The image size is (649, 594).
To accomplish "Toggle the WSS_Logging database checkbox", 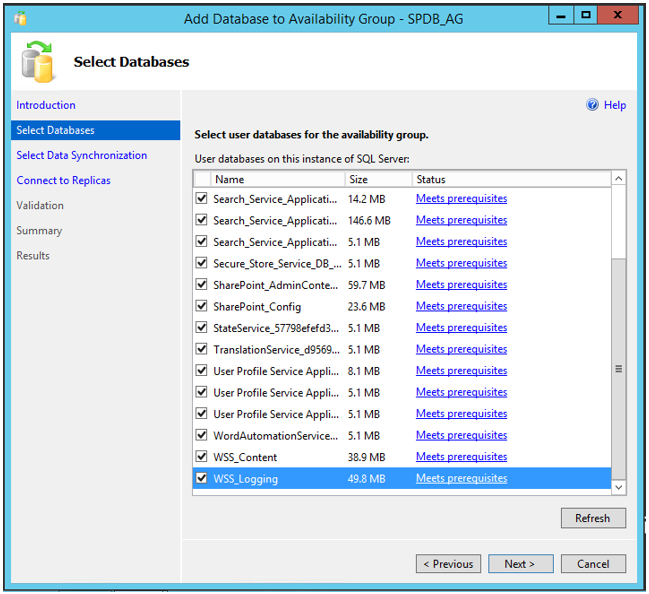I will click(x=202, y=478).
